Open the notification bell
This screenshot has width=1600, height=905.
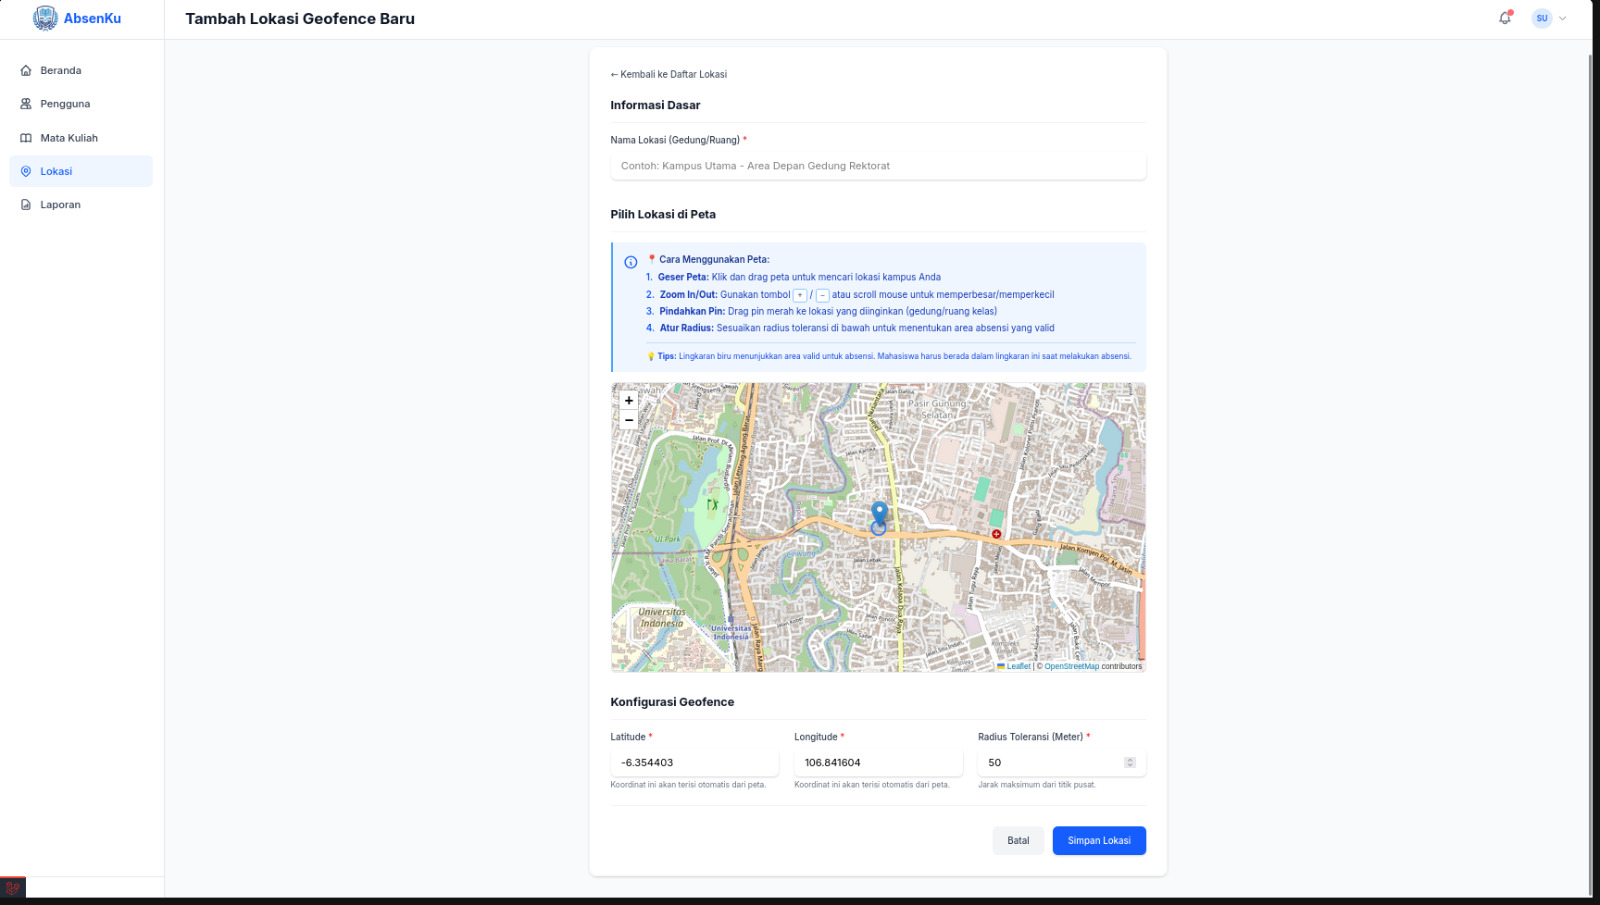pyautogui.click(x=1505, y=18)
